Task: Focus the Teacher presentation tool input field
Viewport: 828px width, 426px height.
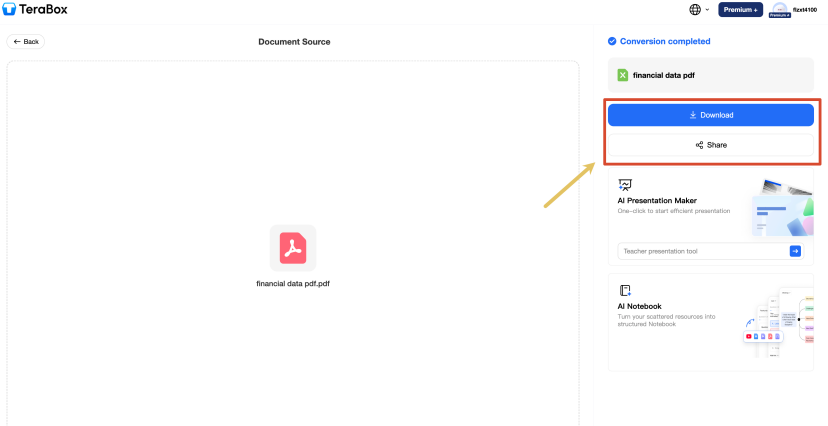Action: pyautogui.click(x=703, y=251)
